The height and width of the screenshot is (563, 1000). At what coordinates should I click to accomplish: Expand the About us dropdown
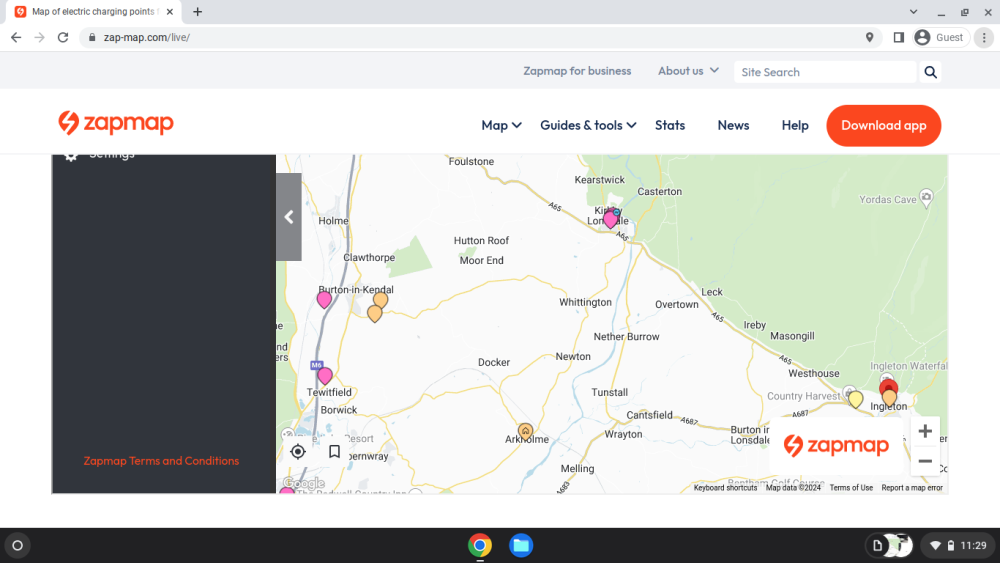688,71
